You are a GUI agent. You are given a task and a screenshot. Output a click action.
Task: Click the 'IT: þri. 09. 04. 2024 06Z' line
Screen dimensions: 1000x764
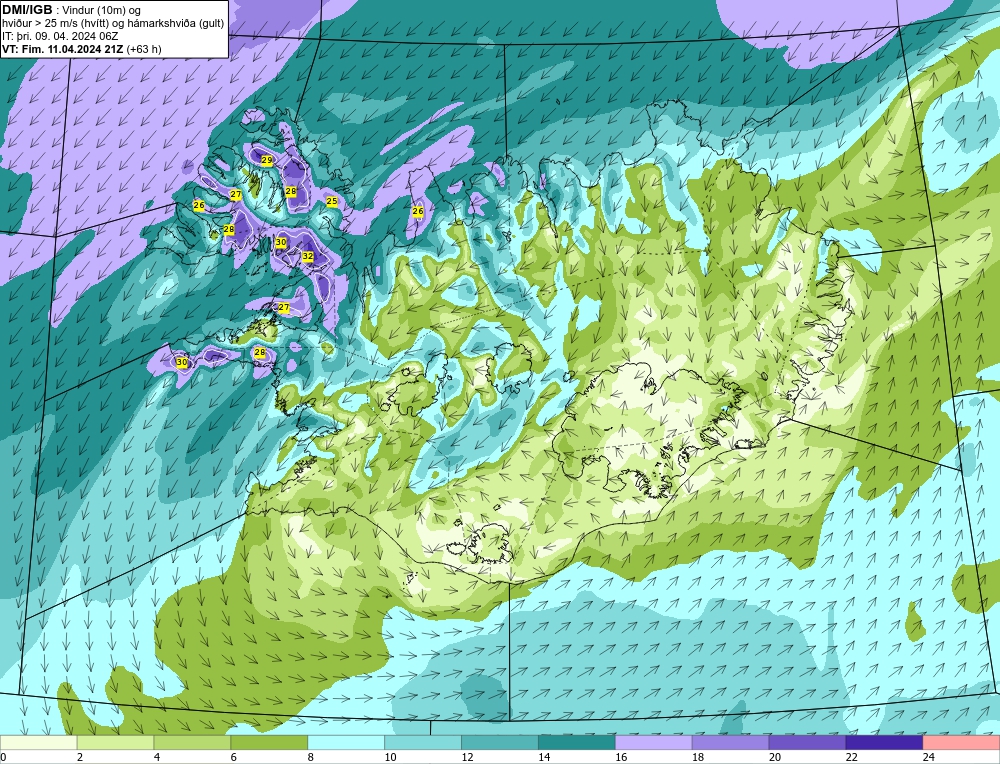click(60, 36)
